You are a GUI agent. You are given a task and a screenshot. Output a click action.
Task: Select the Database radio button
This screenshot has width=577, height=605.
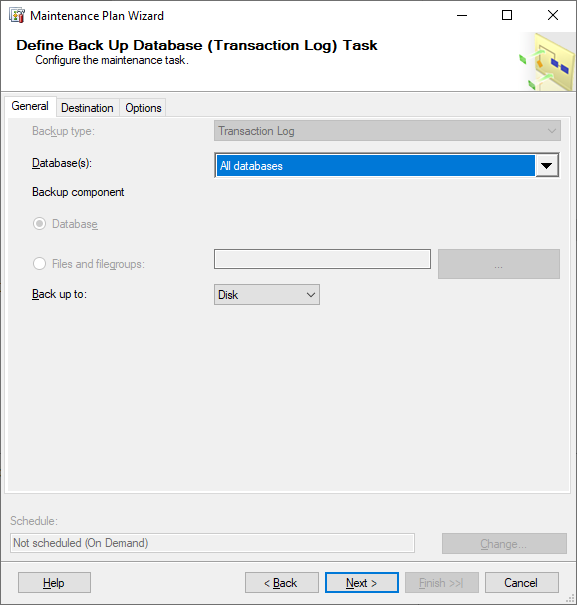click(39, 224)
